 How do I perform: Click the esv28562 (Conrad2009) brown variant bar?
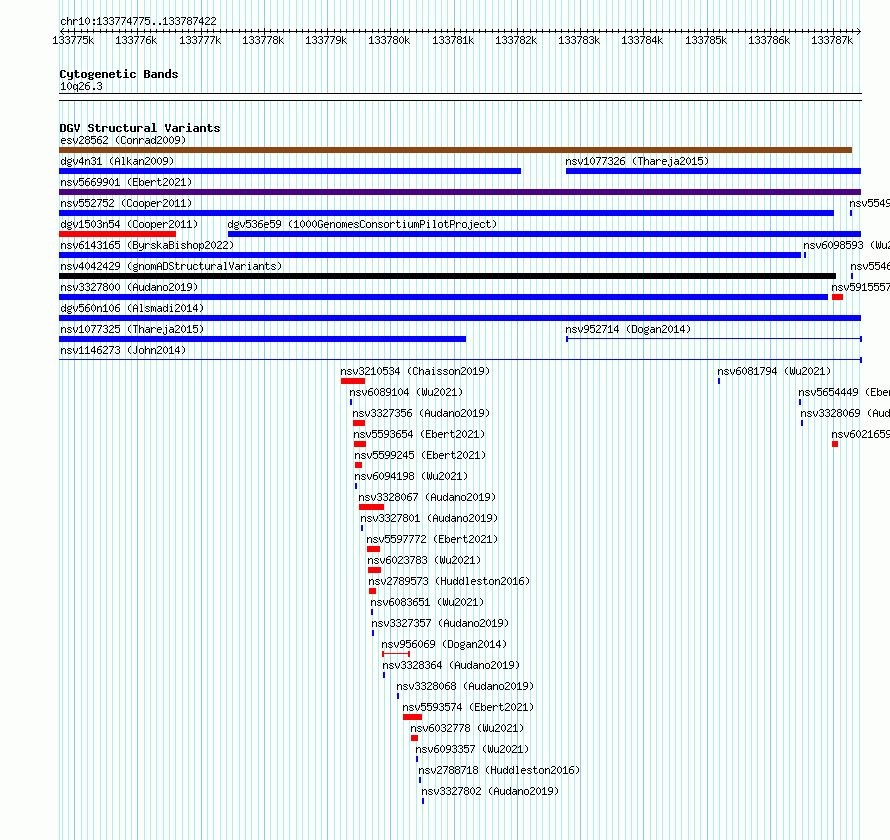tap(455, 150)
